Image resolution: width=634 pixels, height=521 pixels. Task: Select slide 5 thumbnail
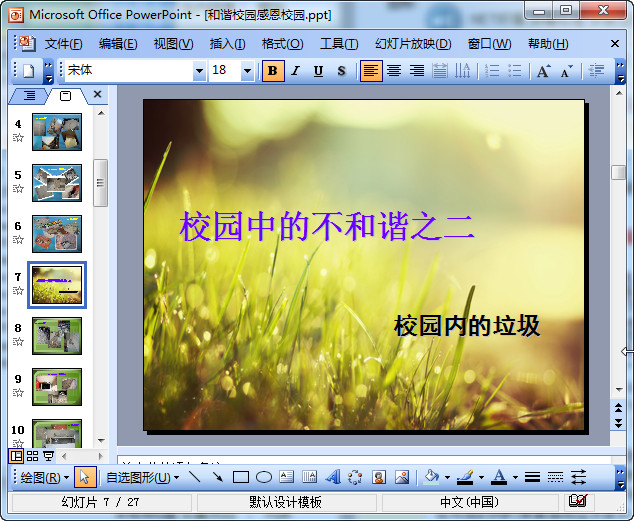click(57, 183)
